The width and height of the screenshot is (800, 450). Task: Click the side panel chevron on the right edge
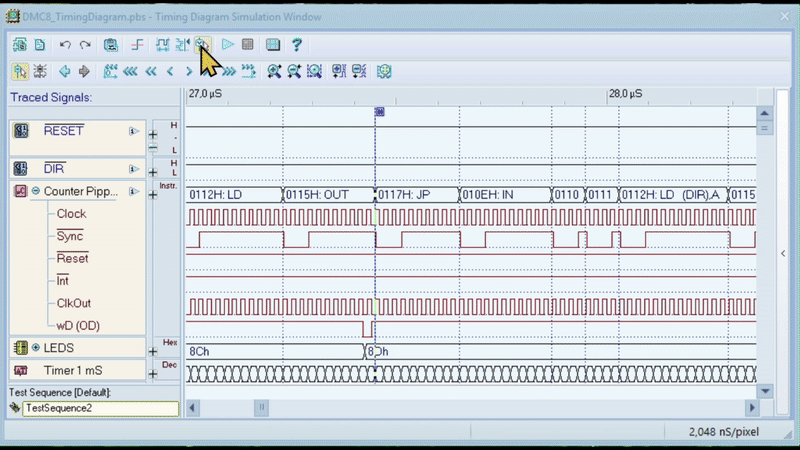tap(783, 253)
